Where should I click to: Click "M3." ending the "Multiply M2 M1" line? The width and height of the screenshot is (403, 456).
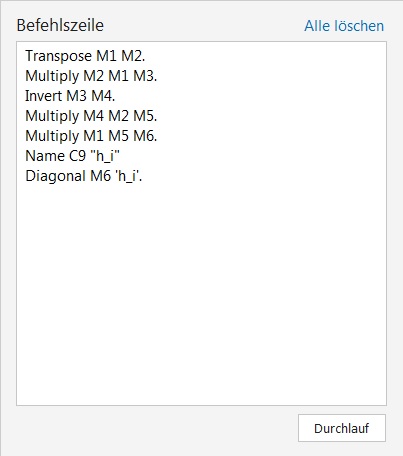145,76
